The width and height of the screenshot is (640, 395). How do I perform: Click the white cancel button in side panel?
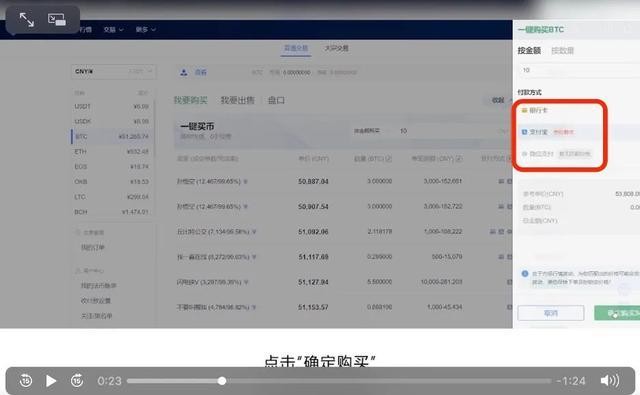pyautogui.click(x=551, y=313)
